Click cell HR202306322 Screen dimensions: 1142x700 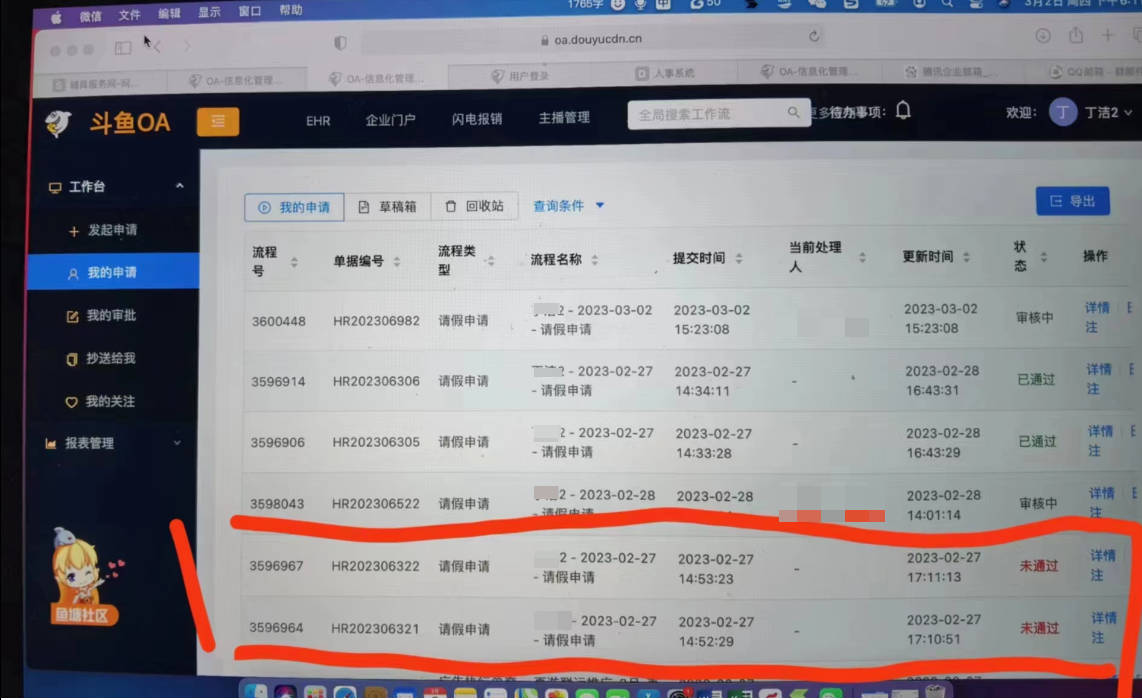coord(375,567)
